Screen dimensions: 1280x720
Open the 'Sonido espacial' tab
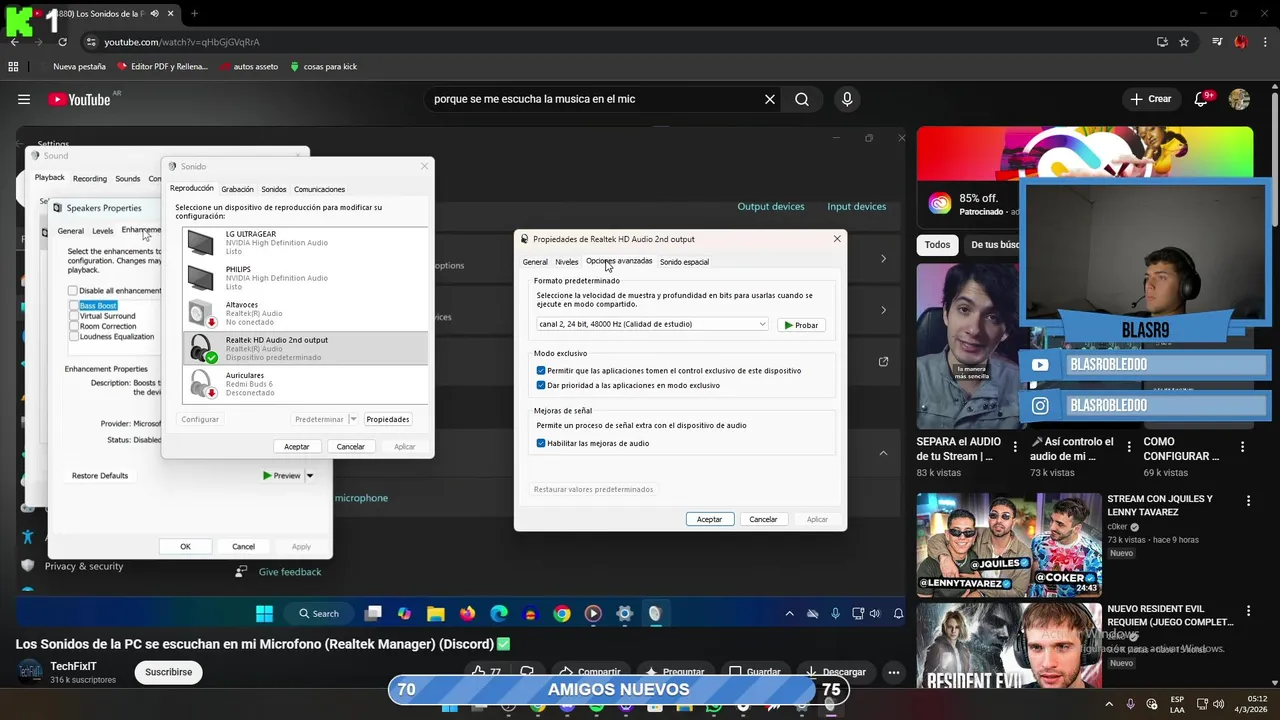coord(684,262)
